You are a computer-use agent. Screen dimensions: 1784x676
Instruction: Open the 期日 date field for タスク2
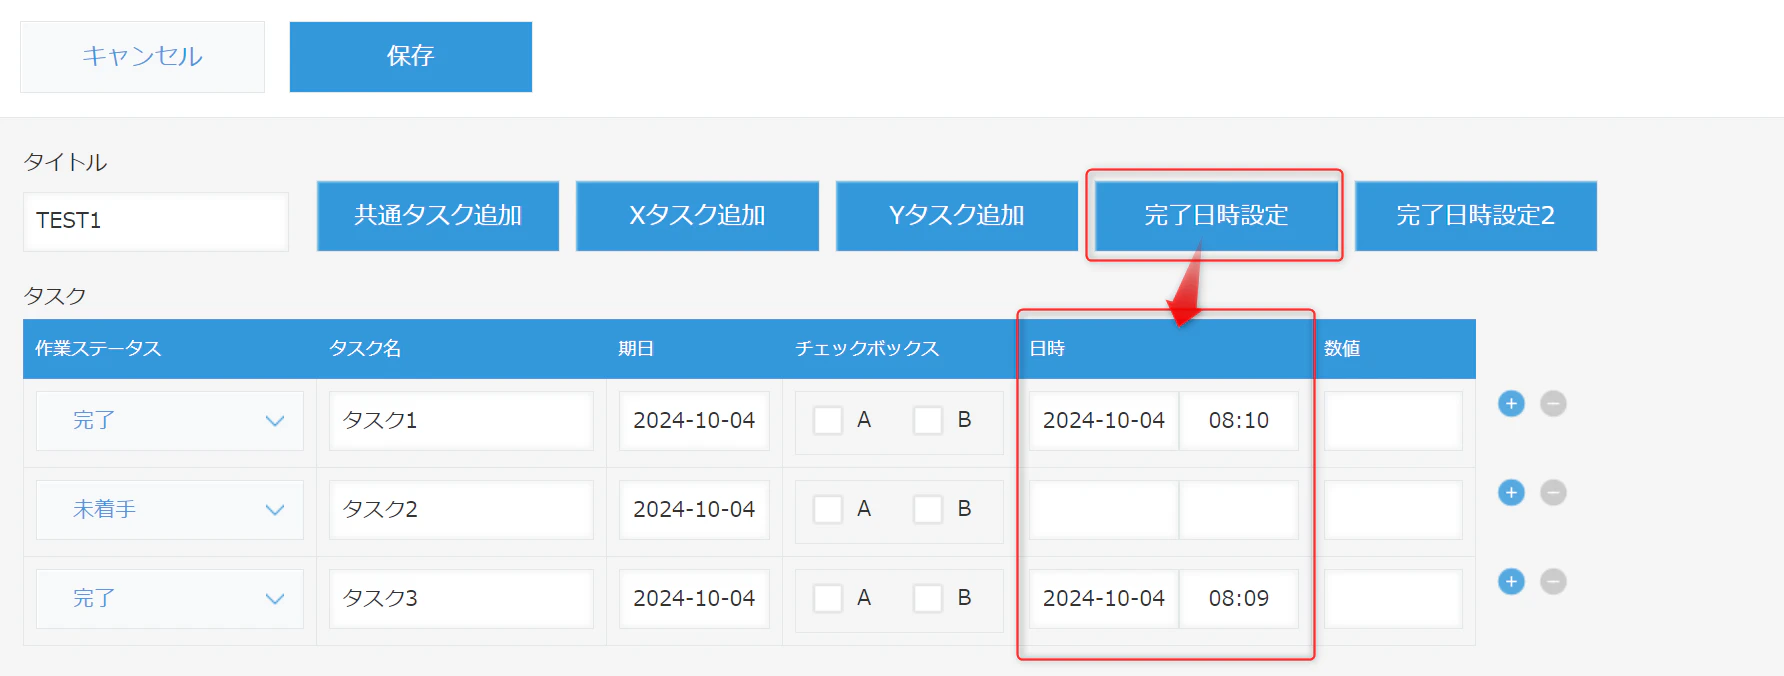tap(694, 510)
